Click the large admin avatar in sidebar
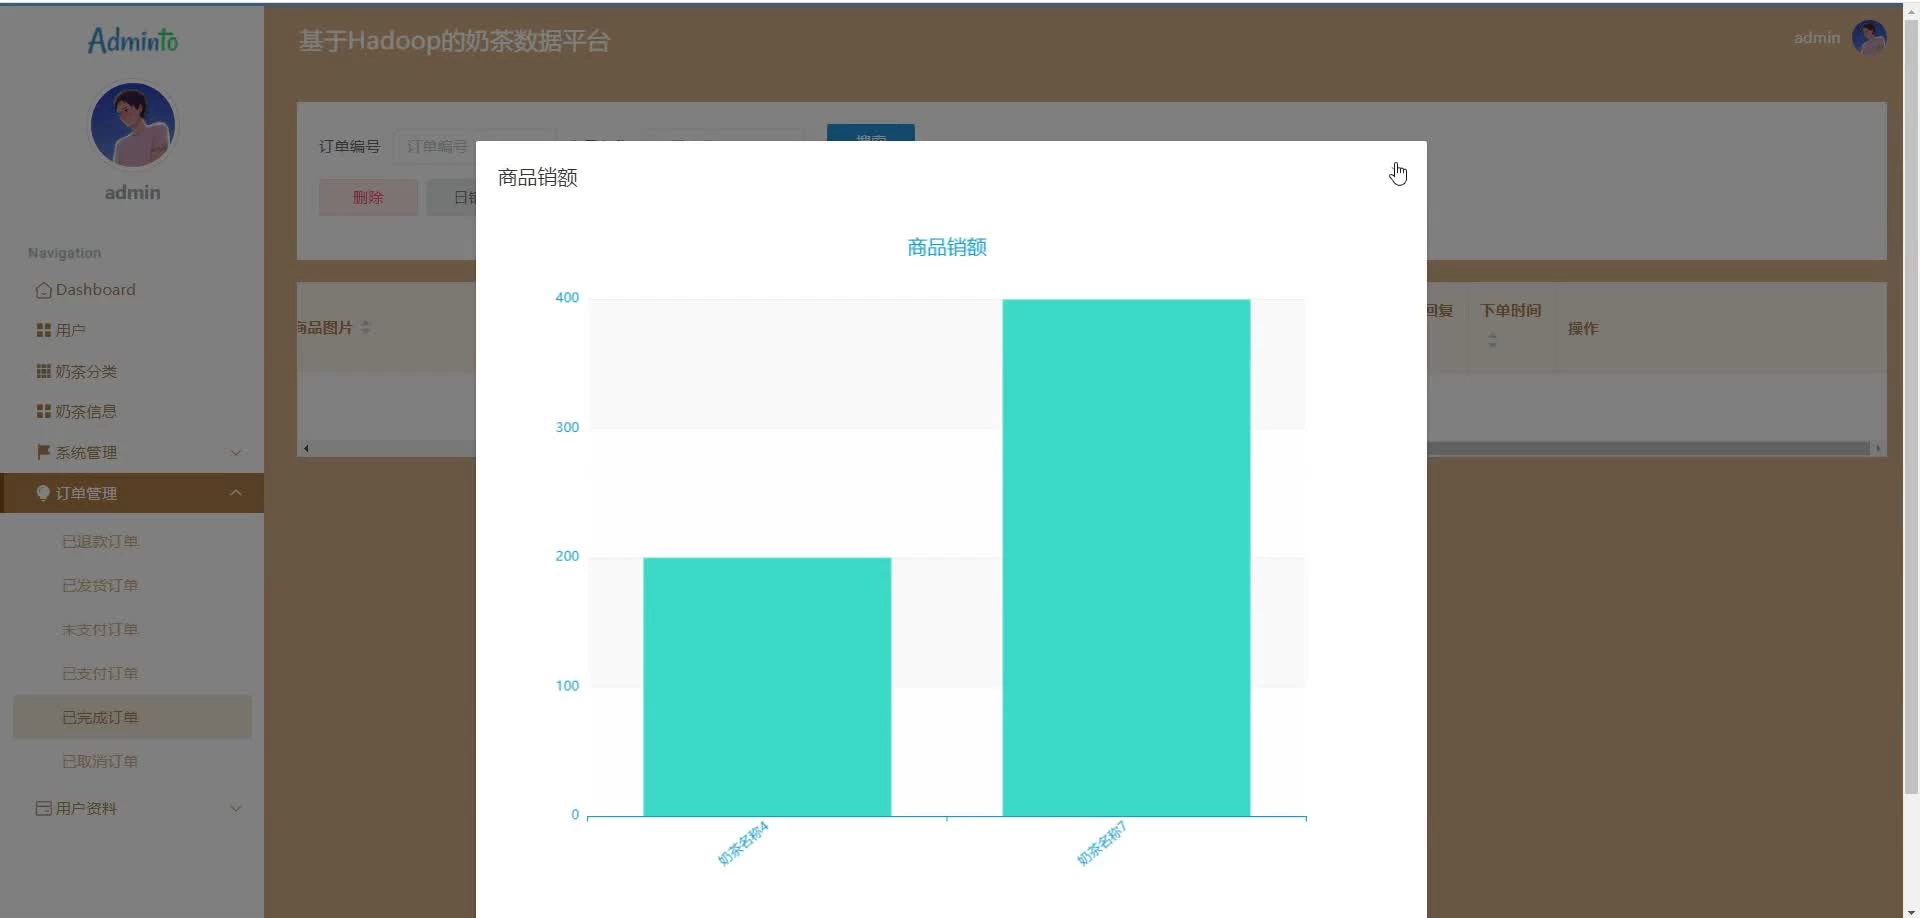The image size is (1920, 918). coord(133,125)
